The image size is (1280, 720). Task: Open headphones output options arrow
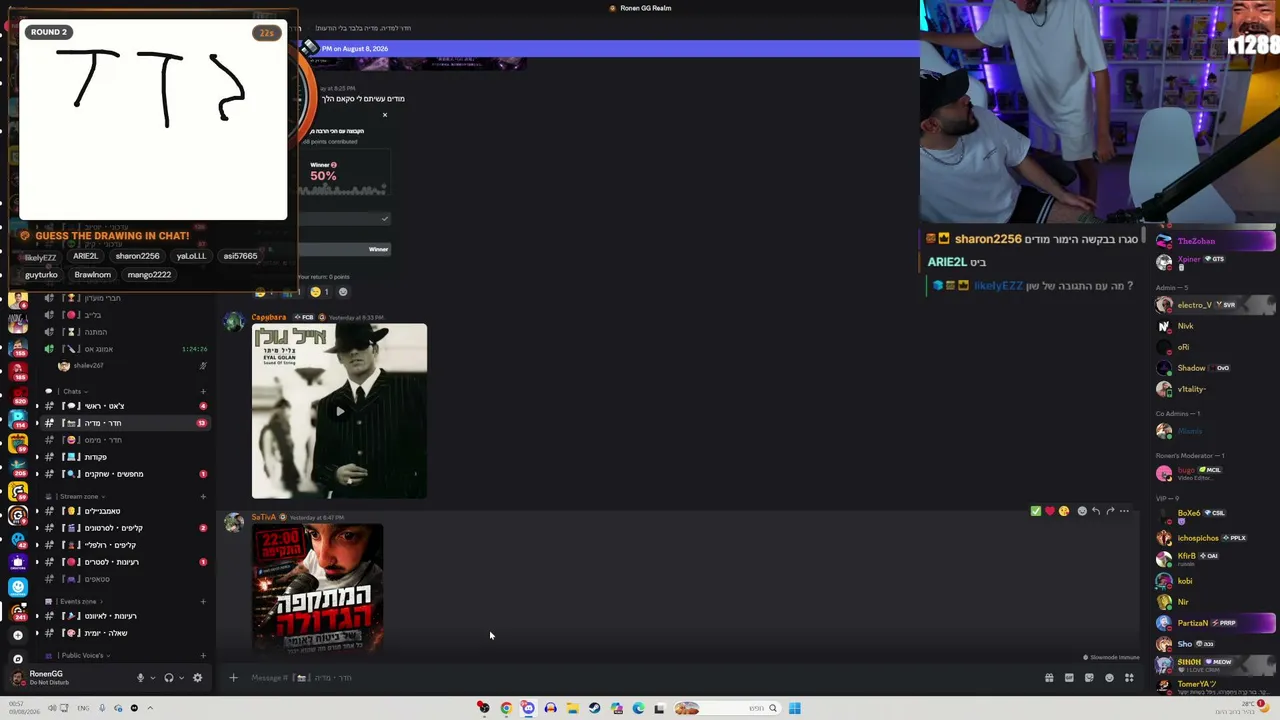pyautogui.click(x=180, y=678)
